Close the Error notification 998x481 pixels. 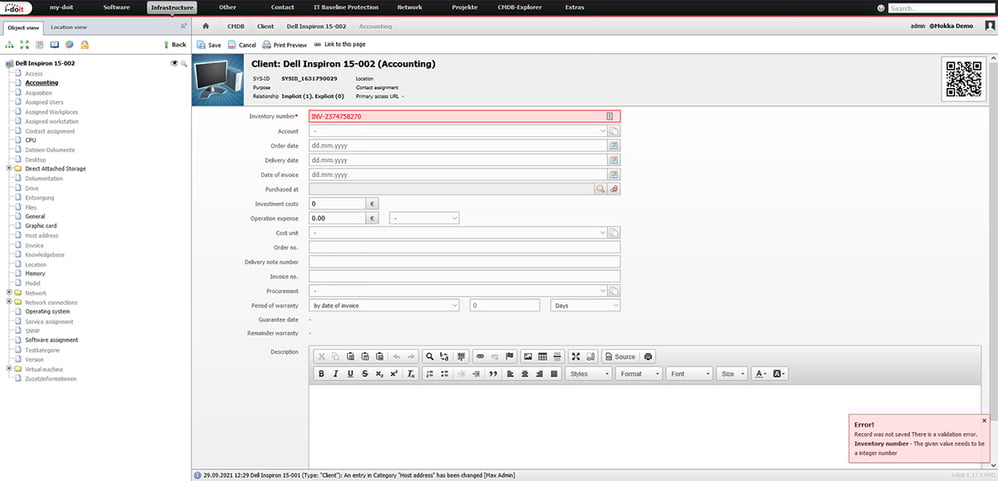click(x=984, y=421)
